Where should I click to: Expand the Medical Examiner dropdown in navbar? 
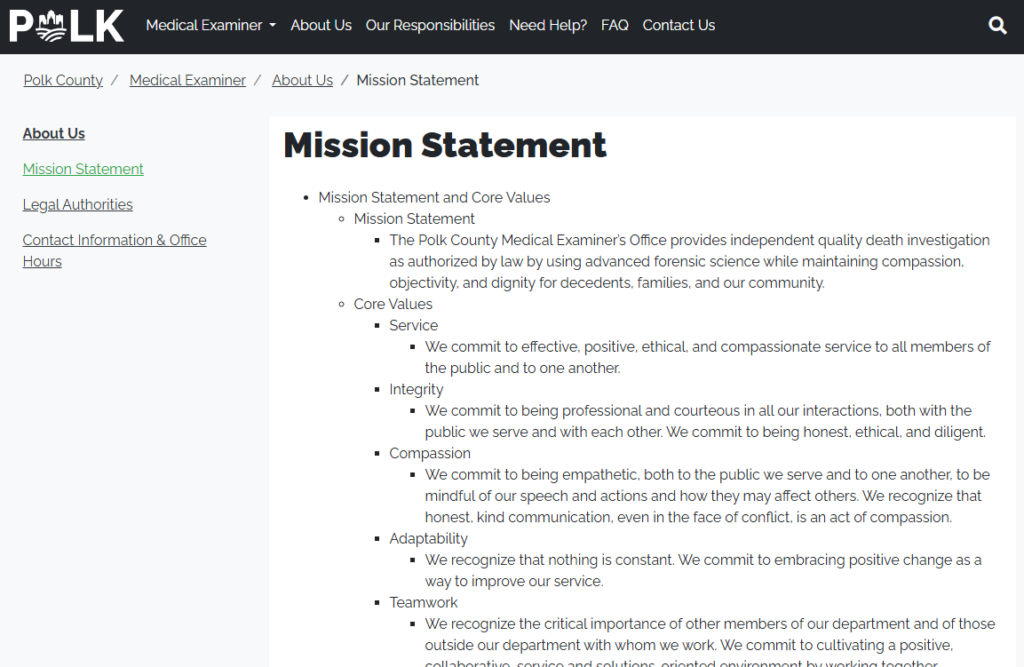210,26
